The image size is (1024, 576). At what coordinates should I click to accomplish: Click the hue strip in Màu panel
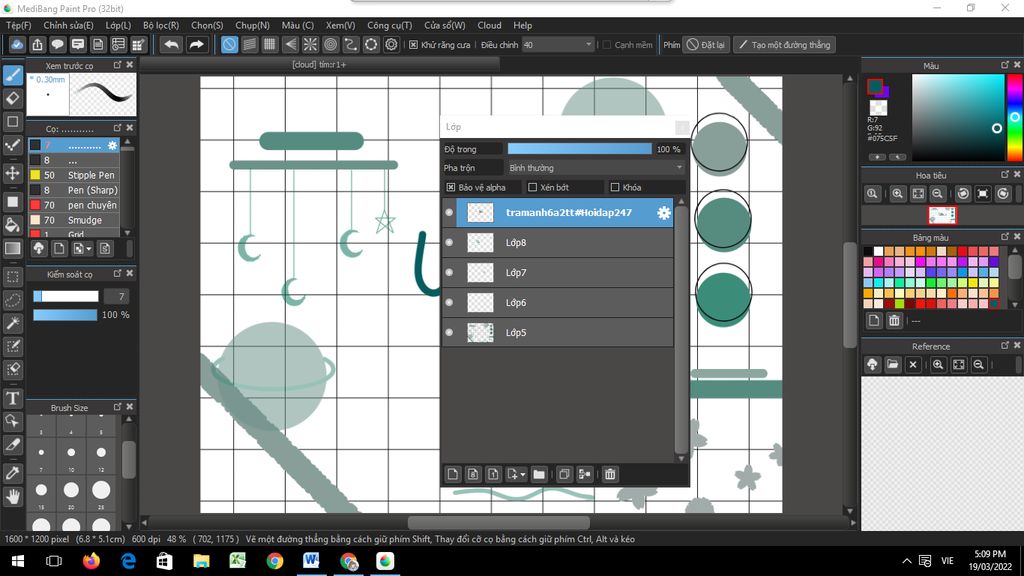1015,118
